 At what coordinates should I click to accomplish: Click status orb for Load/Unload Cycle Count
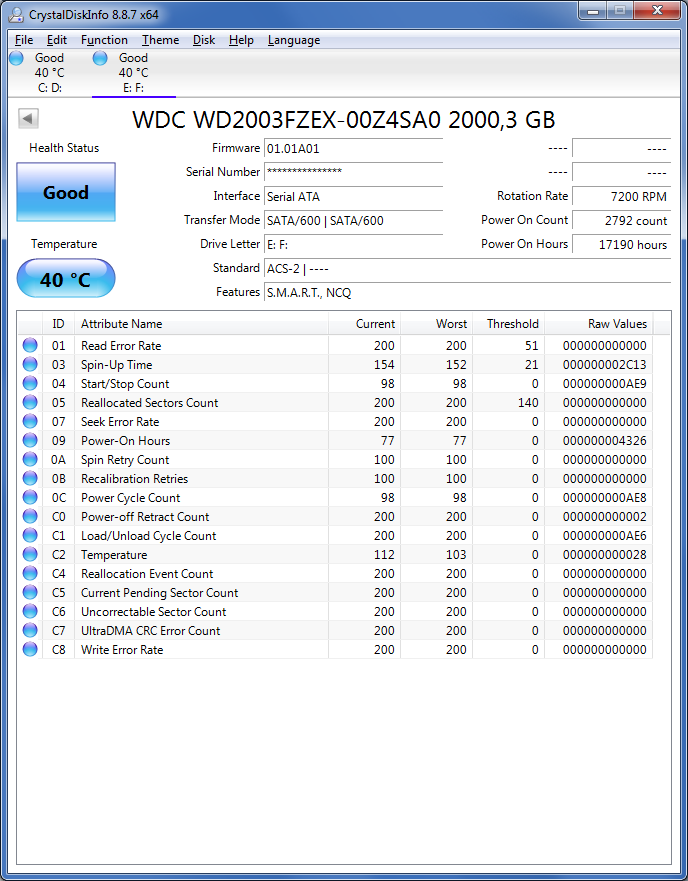tap(30, 535)
